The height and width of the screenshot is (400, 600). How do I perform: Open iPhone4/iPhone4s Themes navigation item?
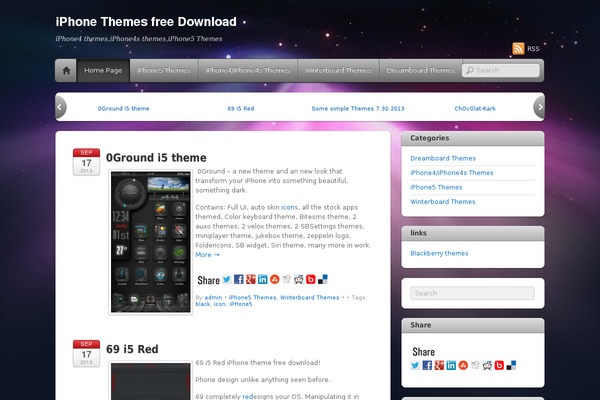click(248, 70)
